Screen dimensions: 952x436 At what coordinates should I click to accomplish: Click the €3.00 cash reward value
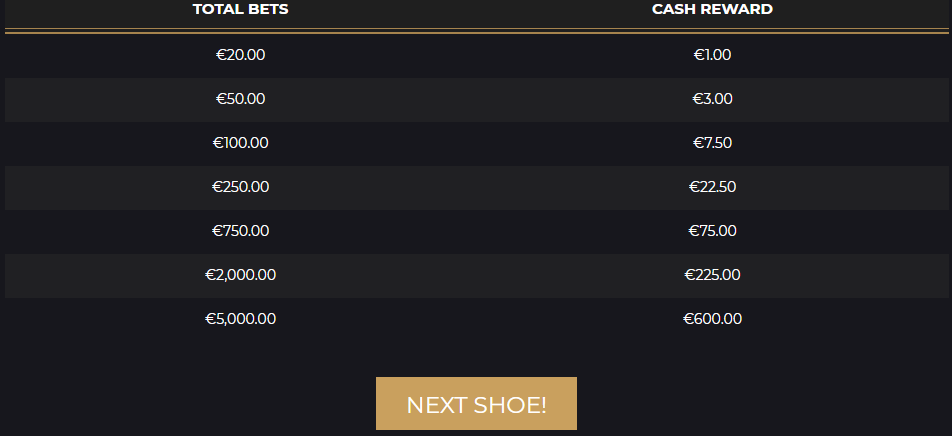tap(712, 99)
